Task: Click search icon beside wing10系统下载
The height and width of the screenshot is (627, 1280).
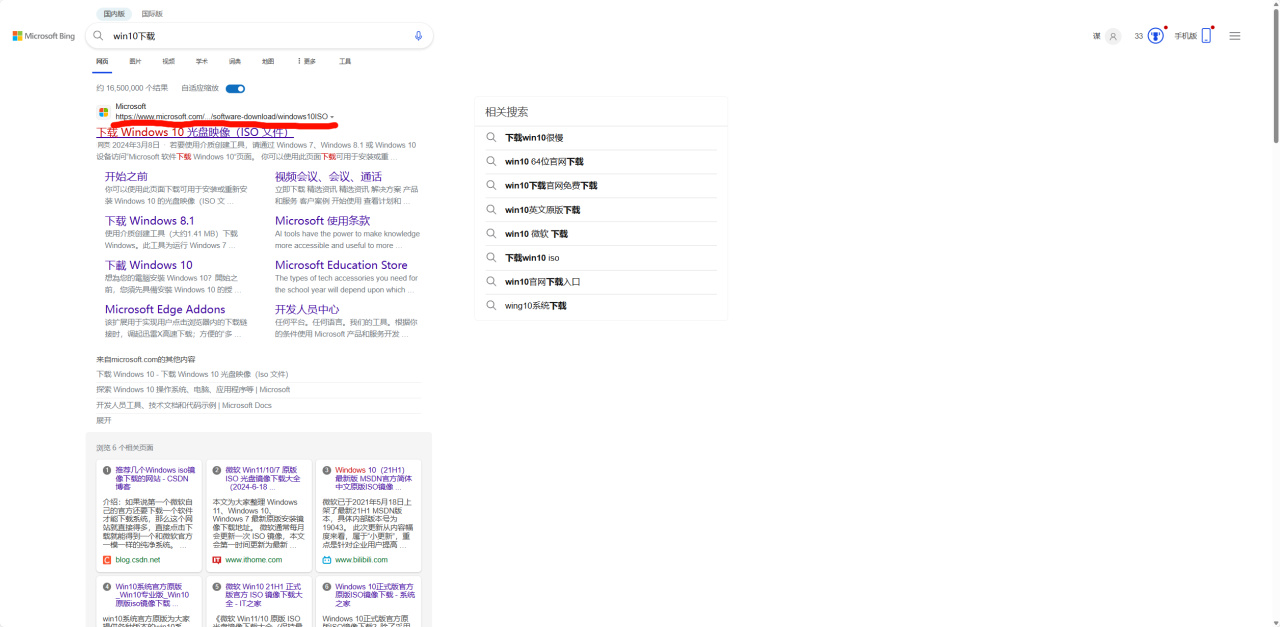Action: click(x=491, y=306)
